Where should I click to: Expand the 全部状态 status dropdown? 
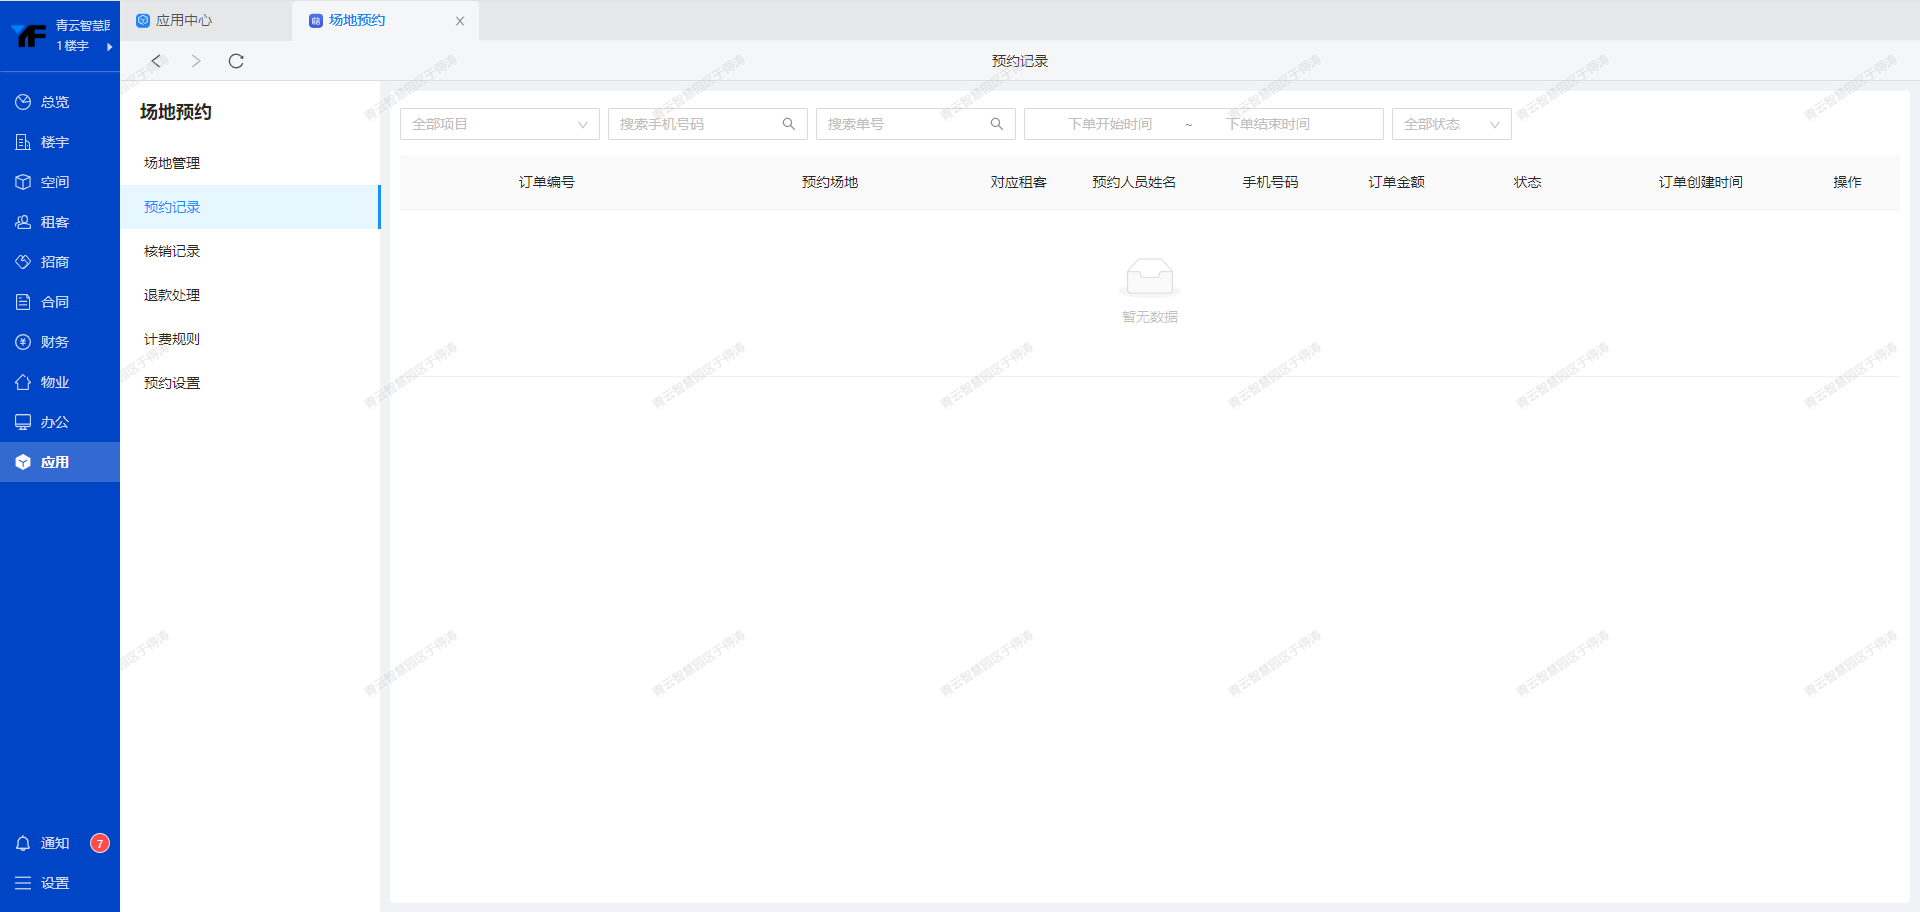1450,124
